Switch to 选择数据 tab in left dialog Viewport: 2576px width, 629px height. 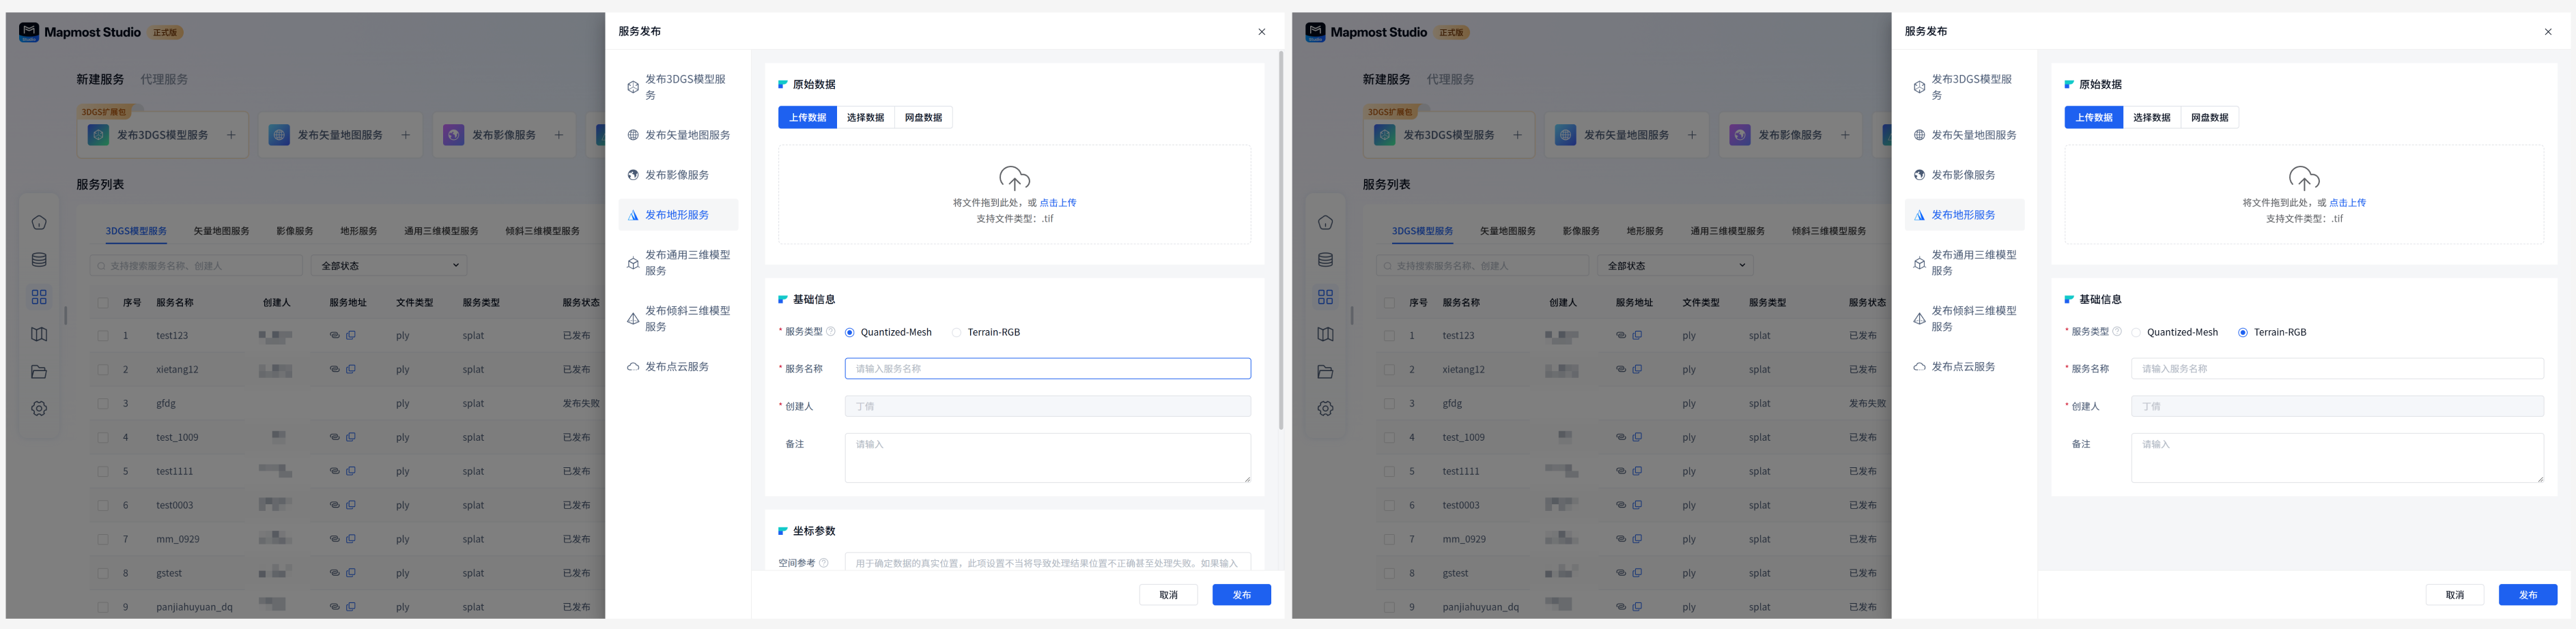click(865, 118)
